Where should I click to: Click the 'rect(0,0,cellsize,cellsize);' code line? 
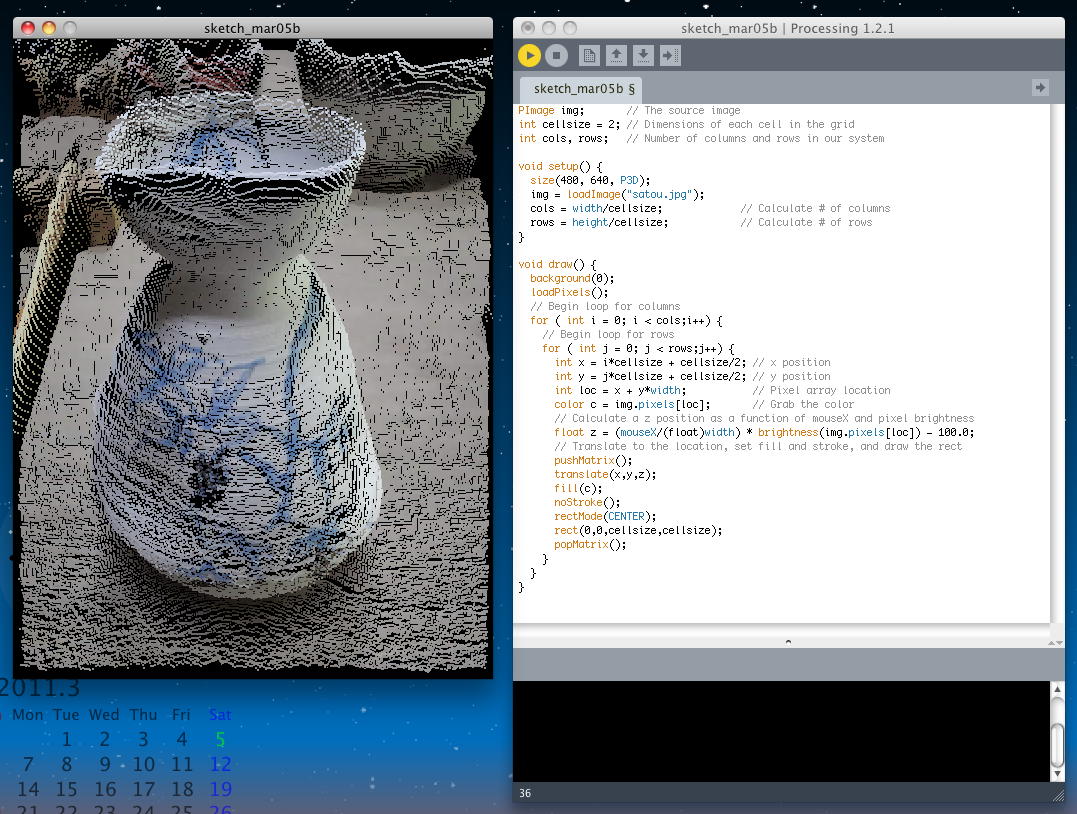(x=637, y=530)
